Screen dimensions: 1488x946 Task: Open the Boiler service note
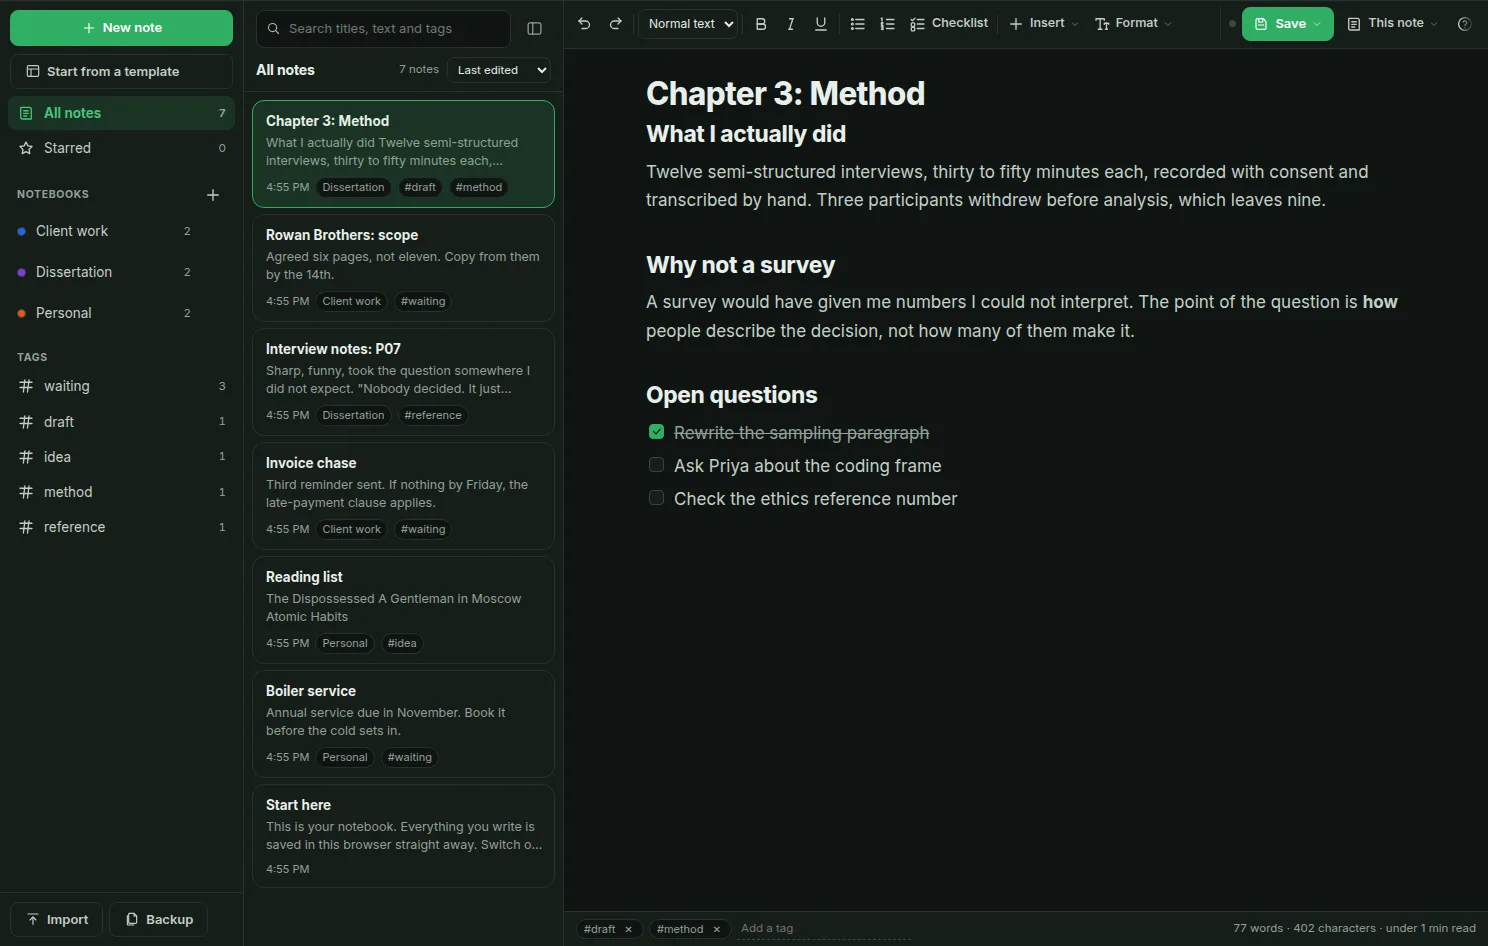pyautogui.click(x=403, y=724)
